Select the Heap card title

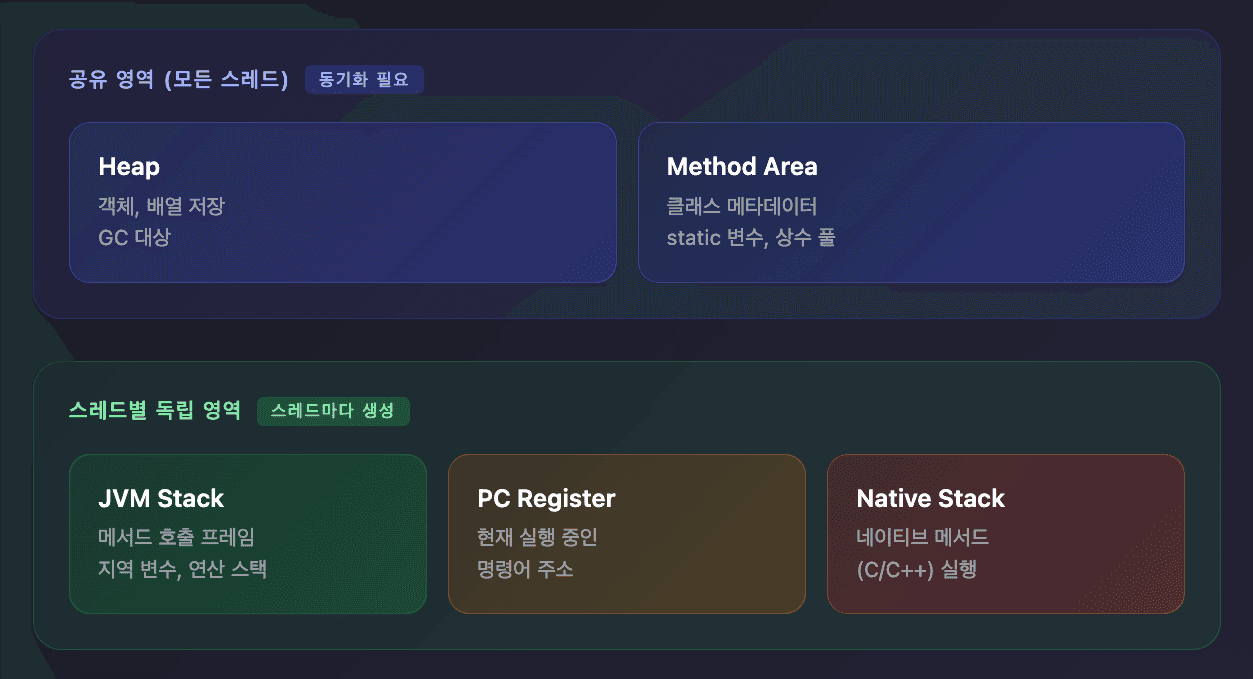point(129,167)
